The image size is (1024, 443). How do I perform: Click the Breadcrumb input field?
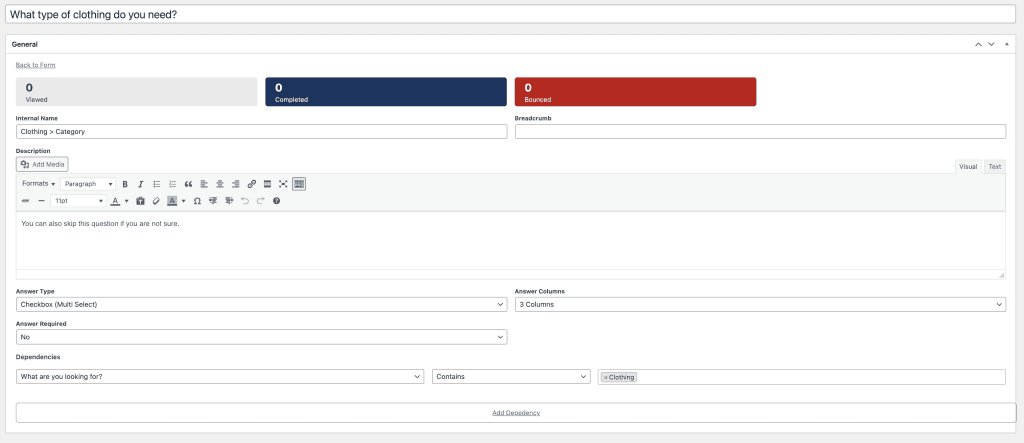coord(760,131)
